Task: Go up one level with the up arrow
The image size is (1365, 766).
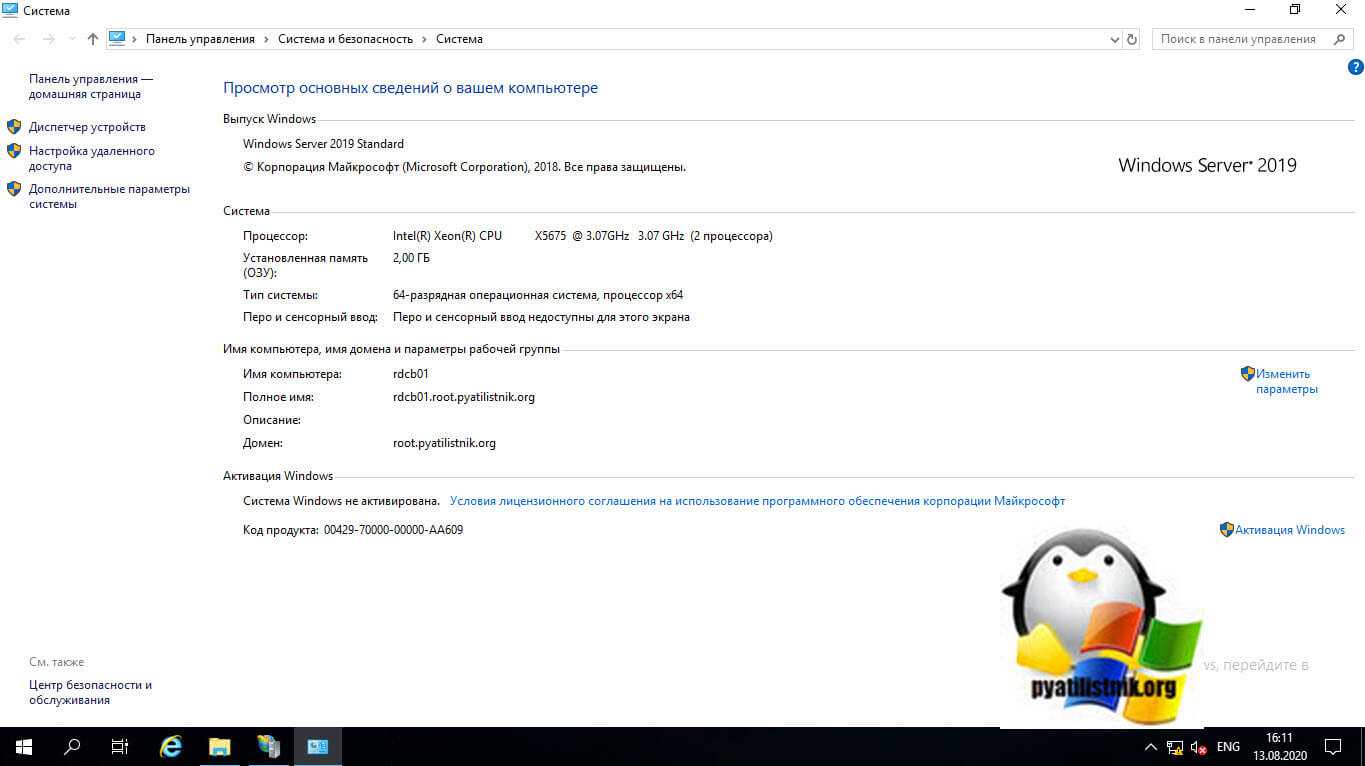Action: tap(93, 39)
